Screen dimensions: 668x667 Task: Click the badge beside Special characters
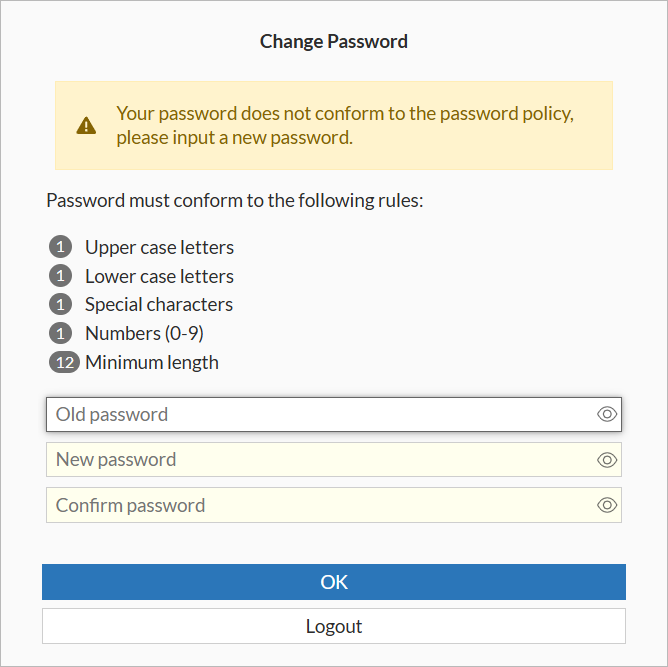pos(60,304)
